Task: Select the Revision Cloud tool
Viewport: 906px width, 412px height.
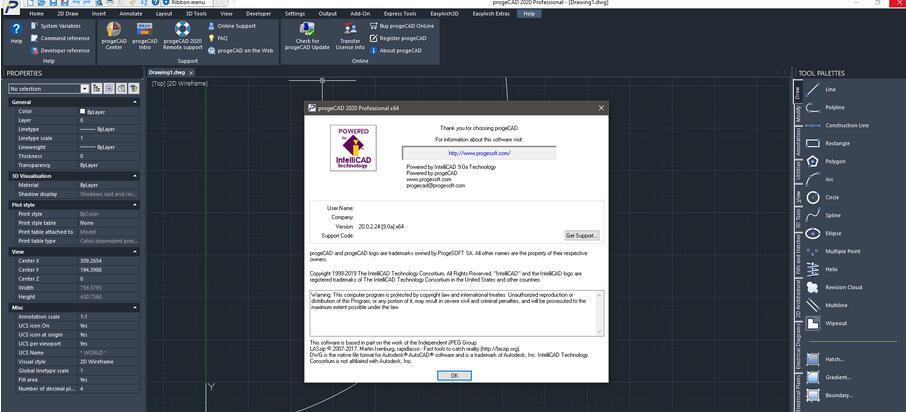Action: [834, 287]
